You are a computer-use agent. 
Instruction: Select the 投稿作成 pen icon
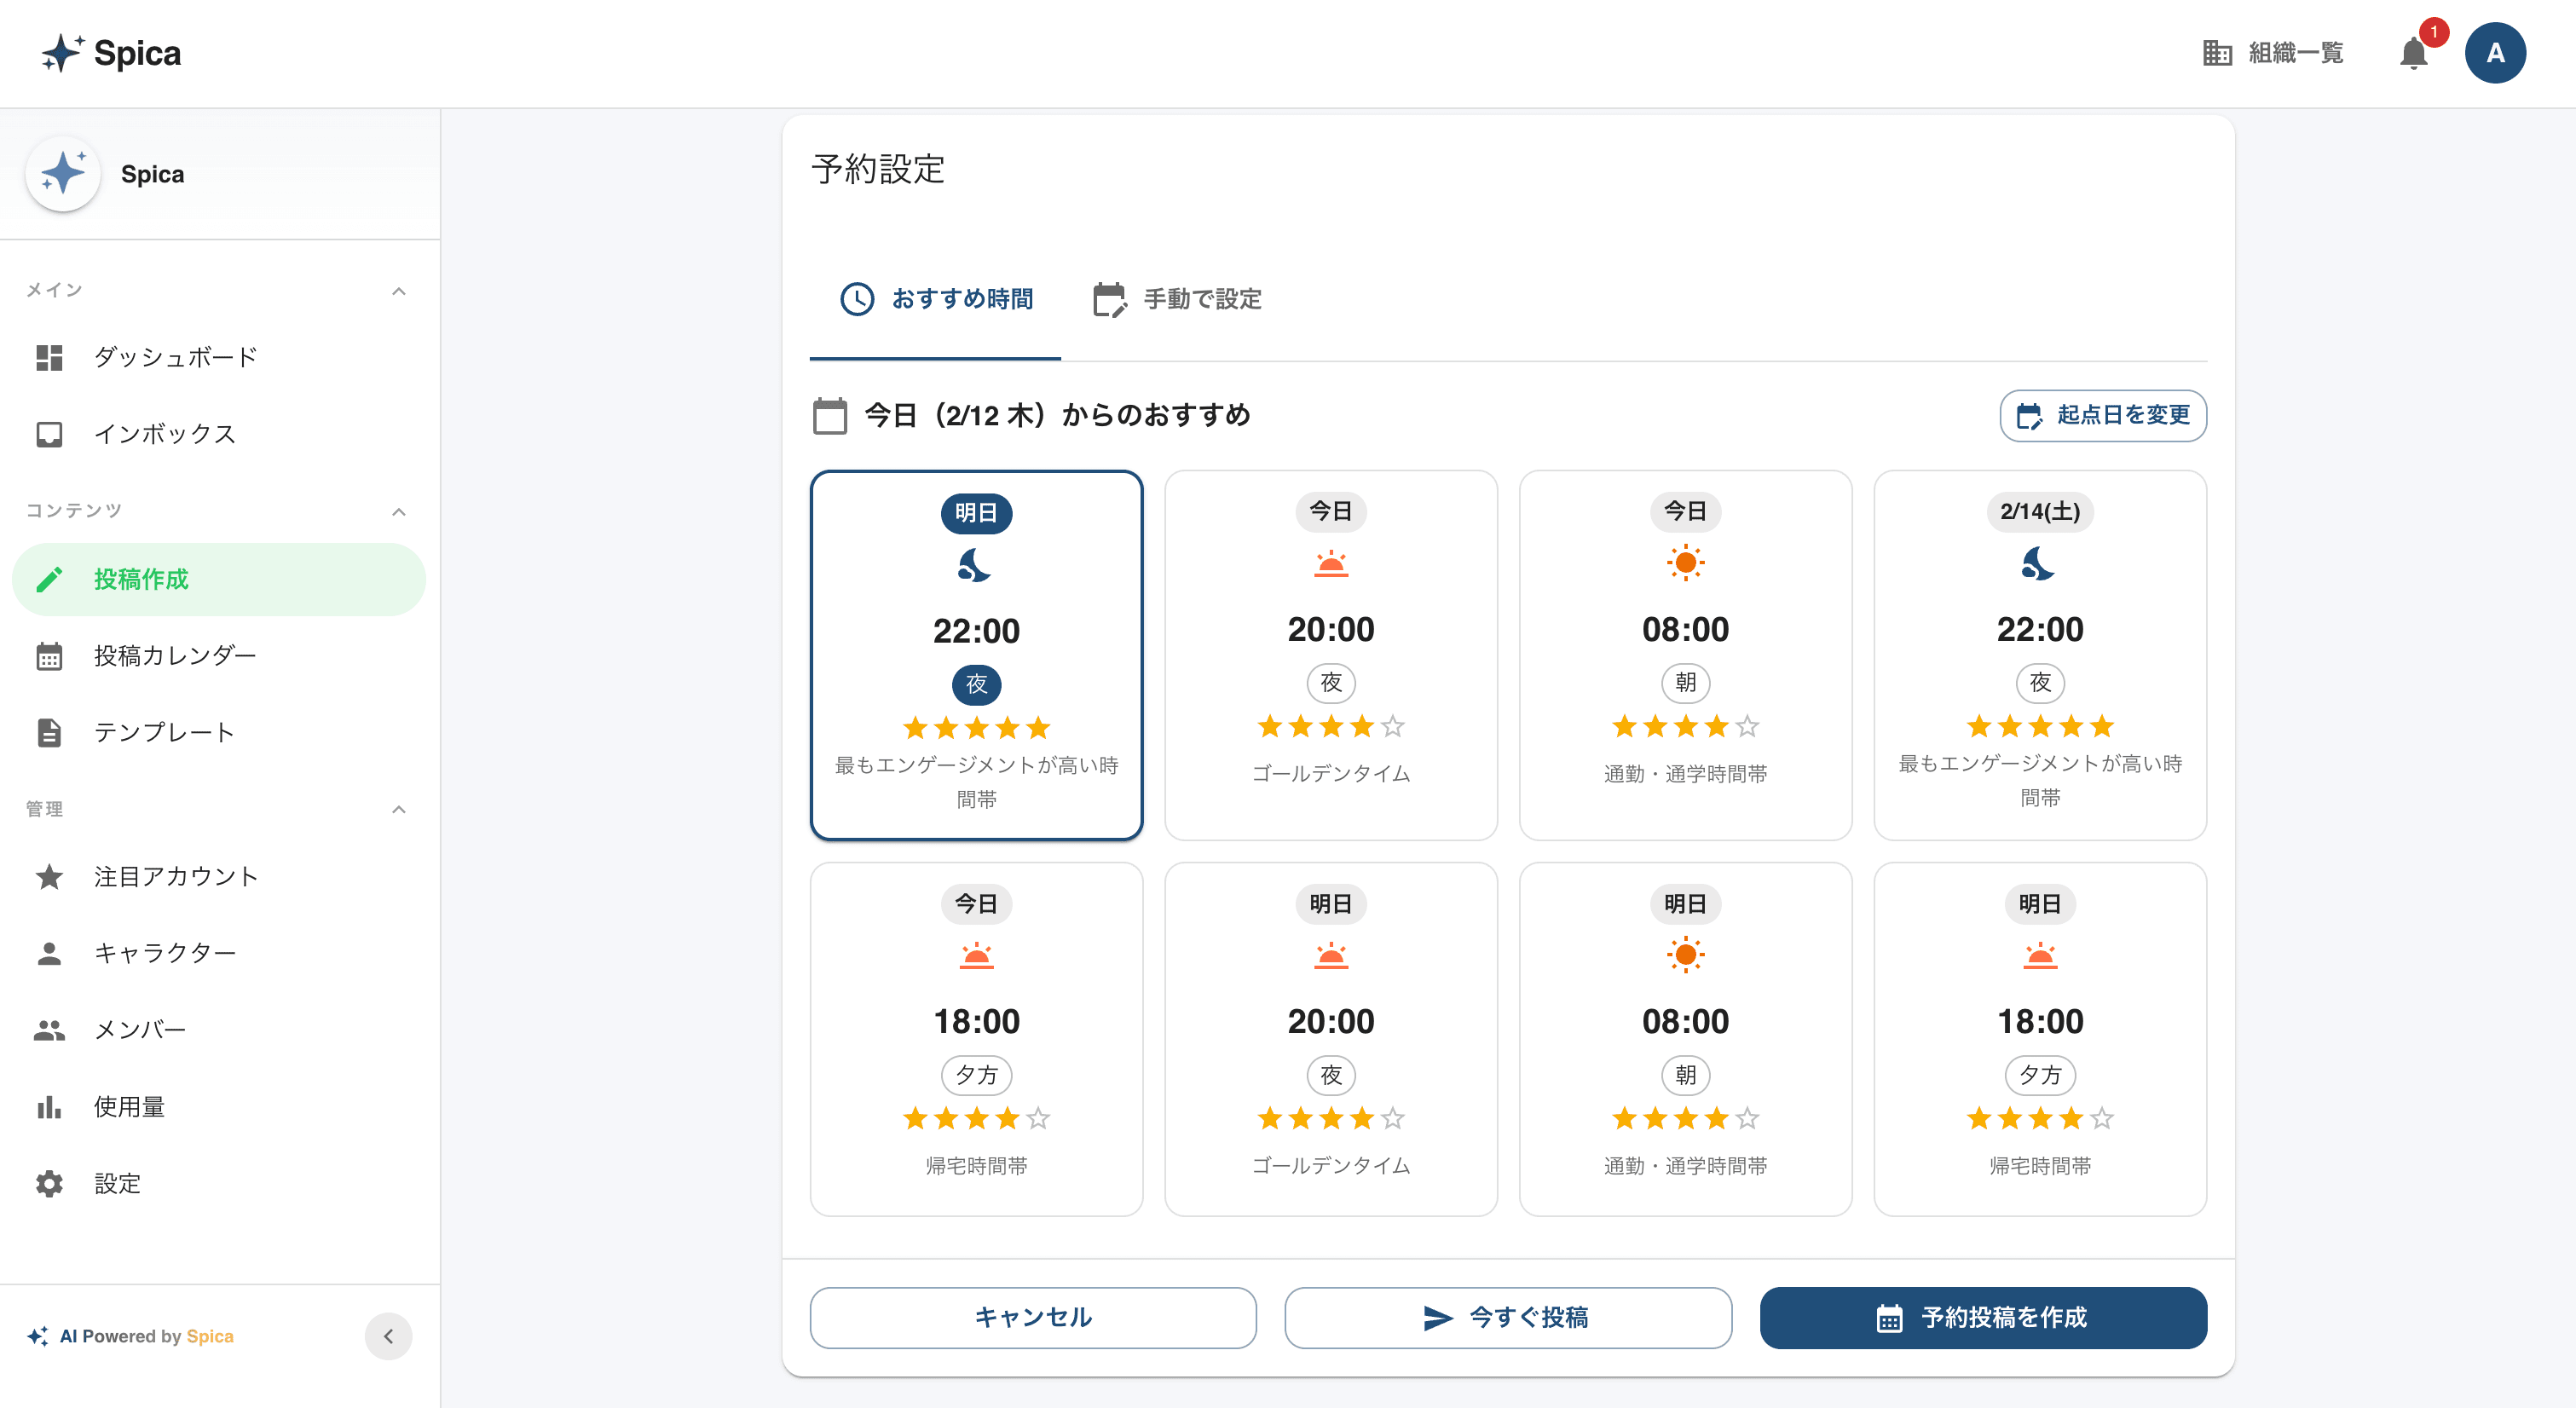coord(49,578)
